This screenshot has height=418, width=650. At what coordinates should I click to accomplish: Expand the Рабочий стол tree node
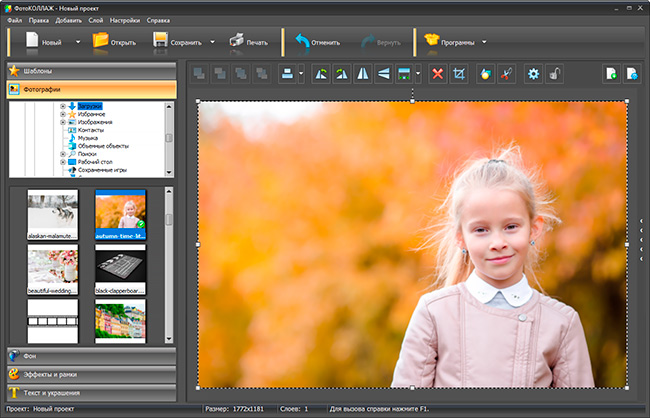coord(63,162)
